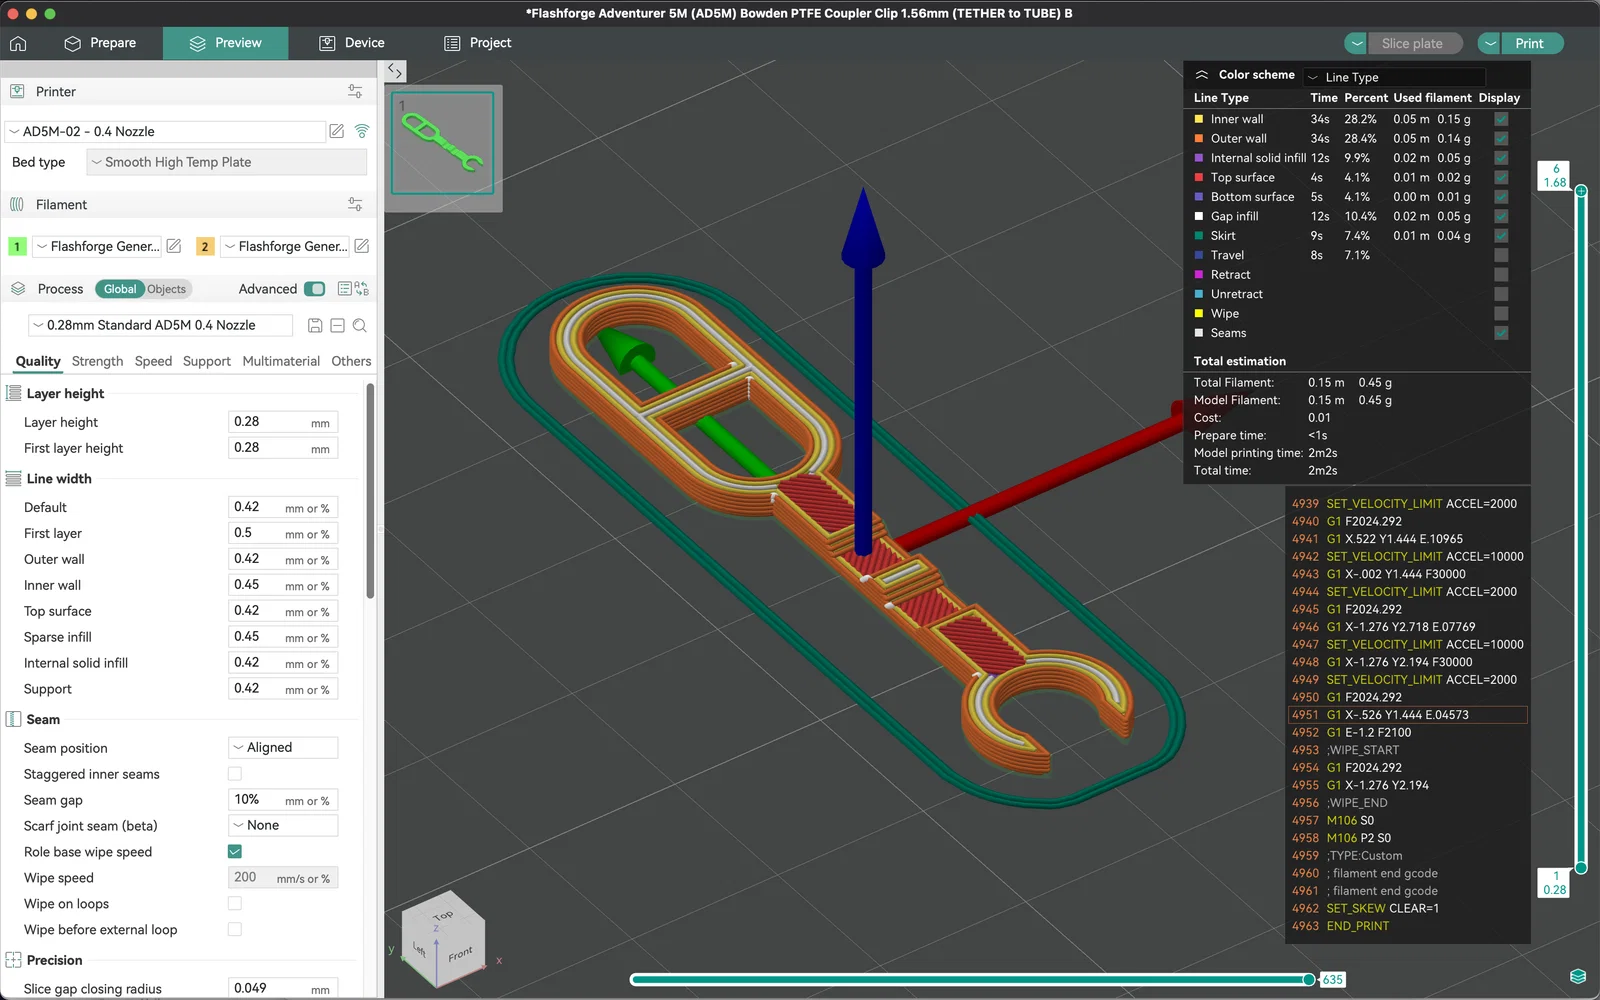Enable Staggered inner seams checkbox

tap(235, 773)
